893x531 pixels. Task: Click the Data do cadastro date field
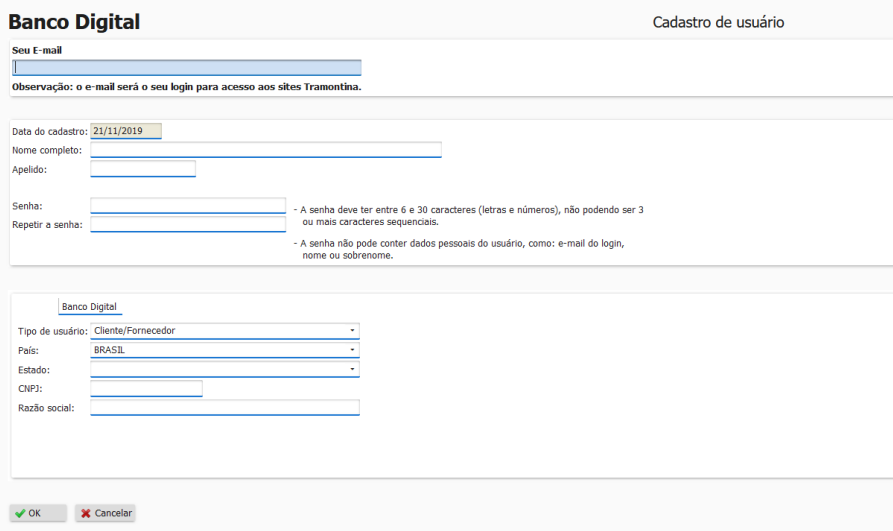tap(126, 131)
